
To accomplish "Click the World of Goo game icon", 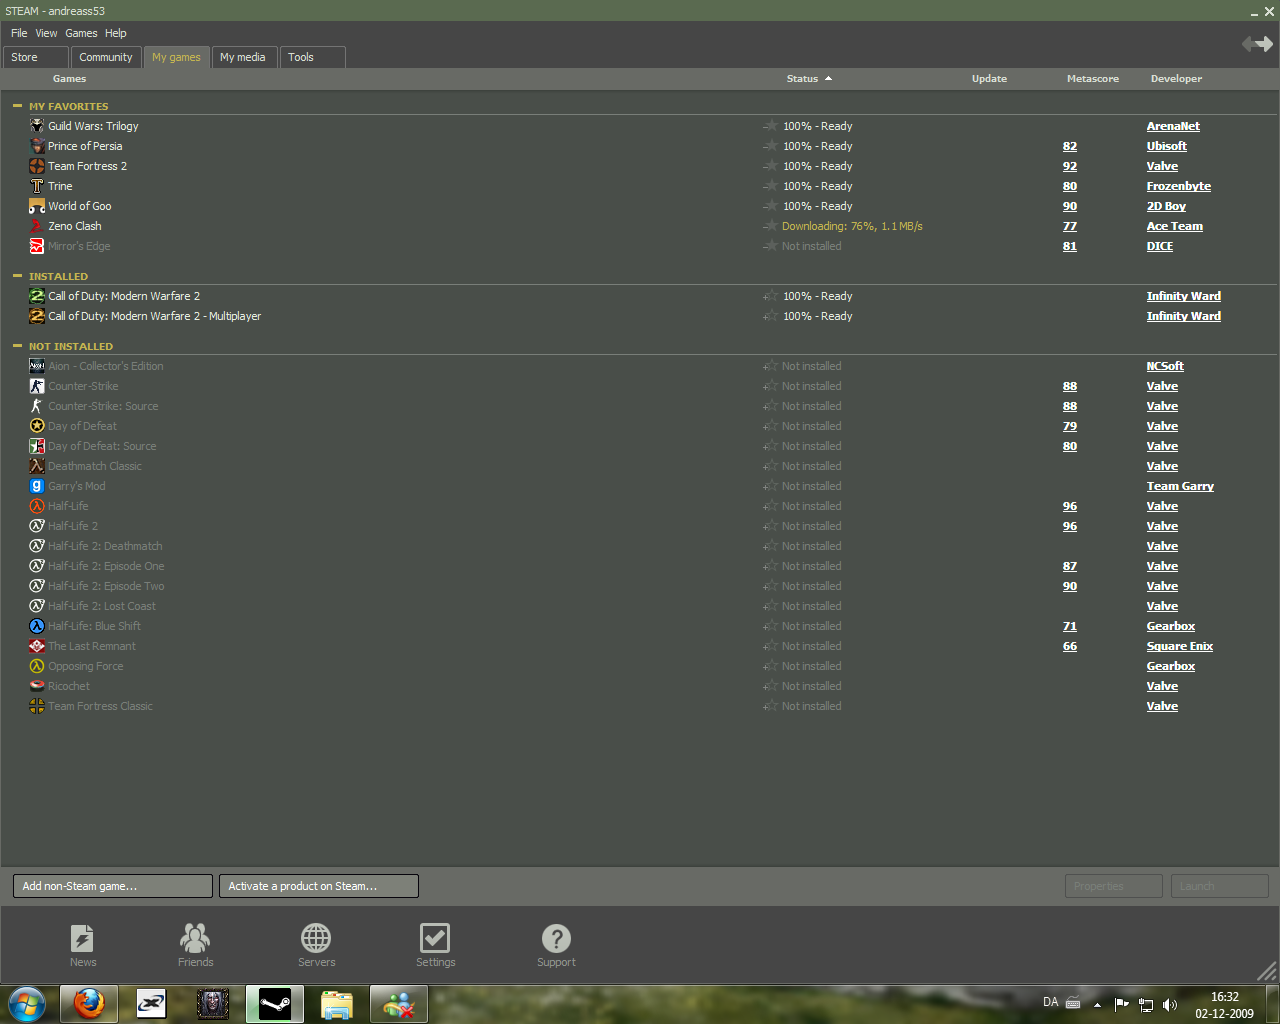I will tap(37, 206).
